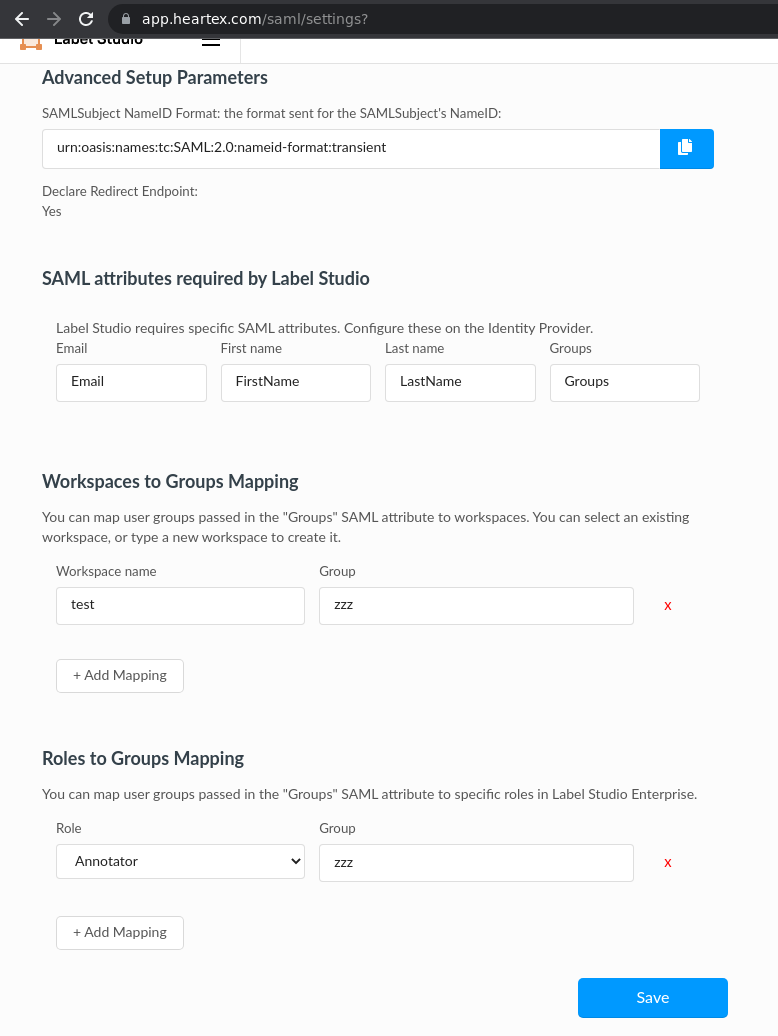Viewport: 778px width, 1036px height.
Task: Click Add Mapping under Workspaces to Groups
Action: pos(120,675)
